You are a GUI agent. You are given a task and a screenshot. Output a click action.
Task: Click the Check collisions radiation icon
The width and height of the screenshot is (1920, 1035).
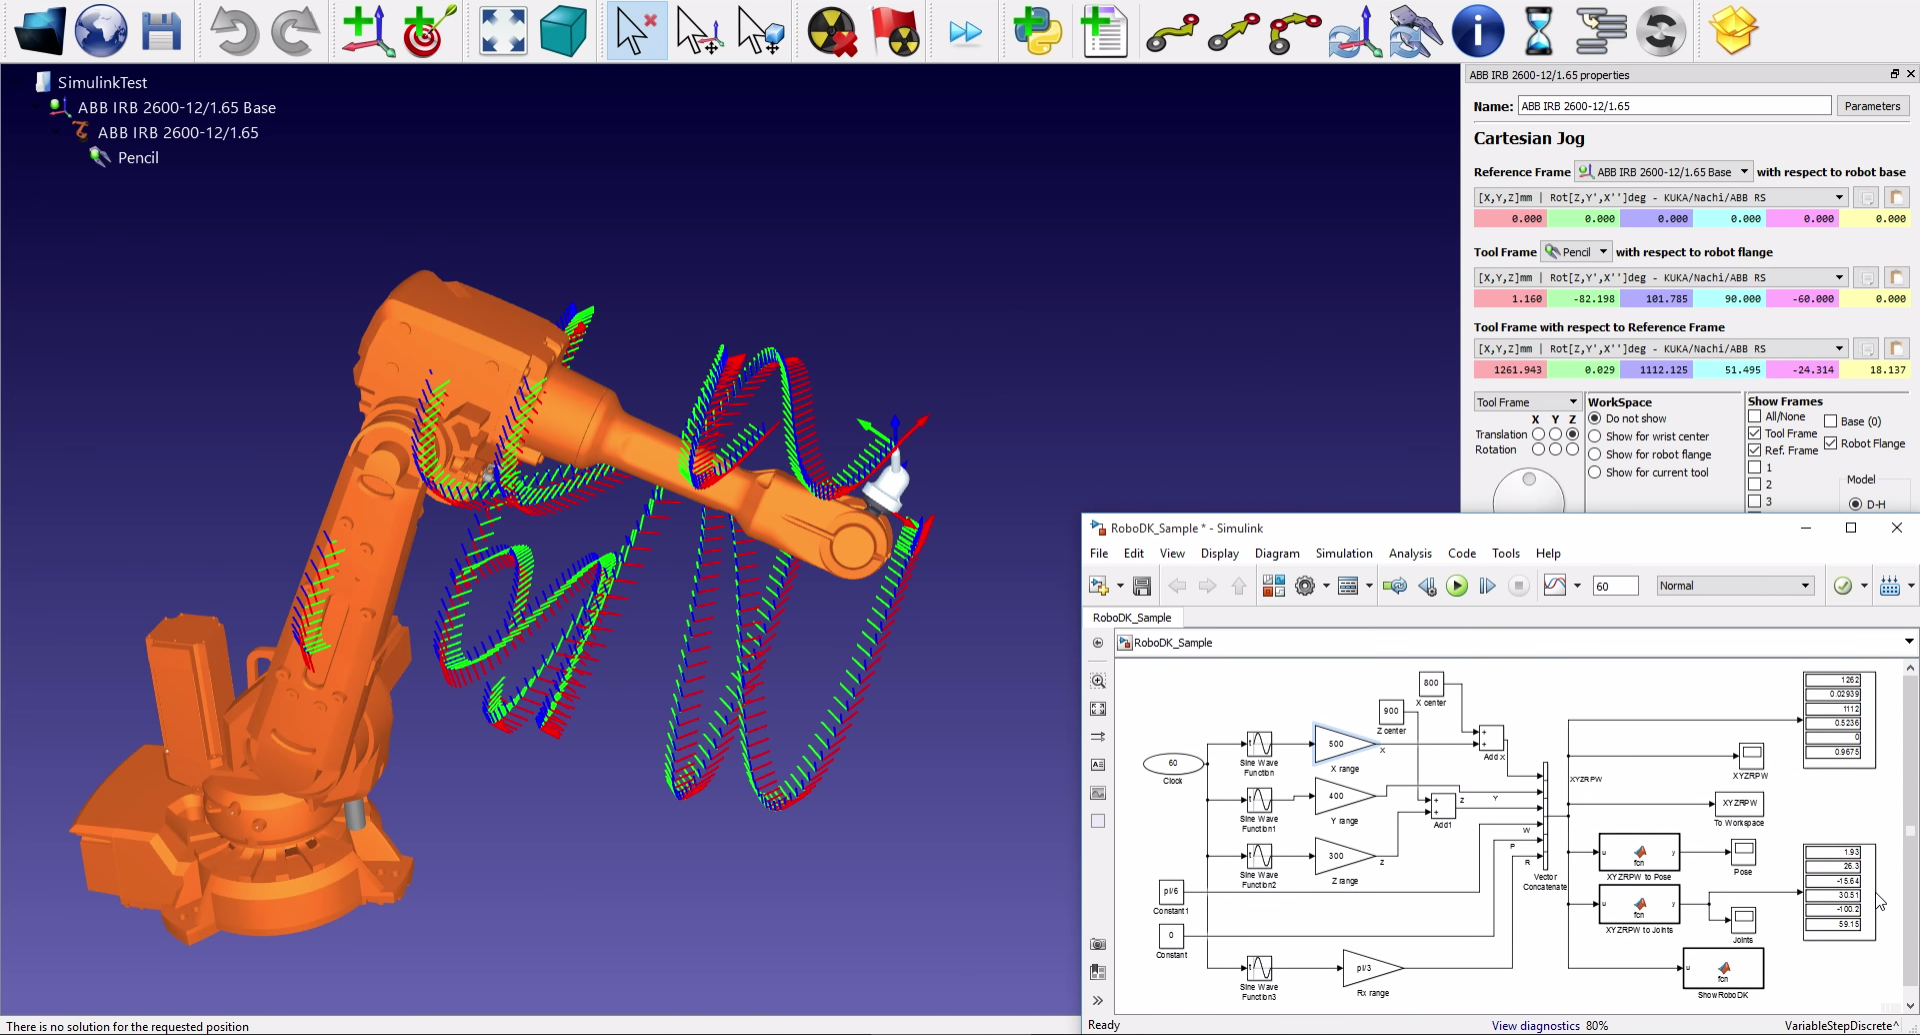pos(832,32)
